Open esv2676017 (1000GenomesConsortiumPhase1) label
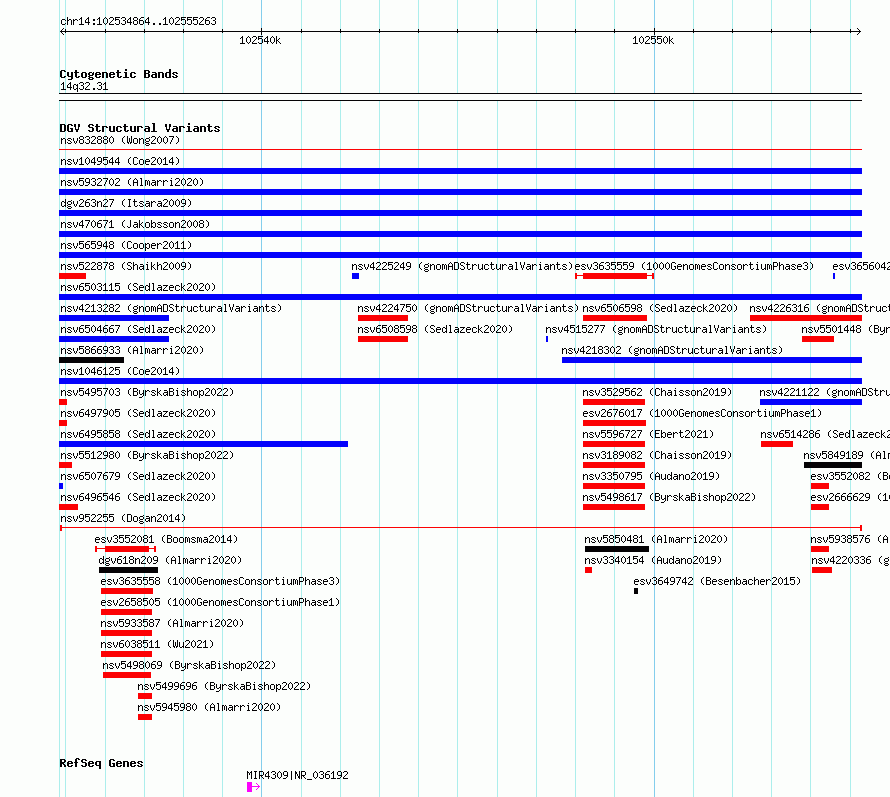 [x=702, y=413]
